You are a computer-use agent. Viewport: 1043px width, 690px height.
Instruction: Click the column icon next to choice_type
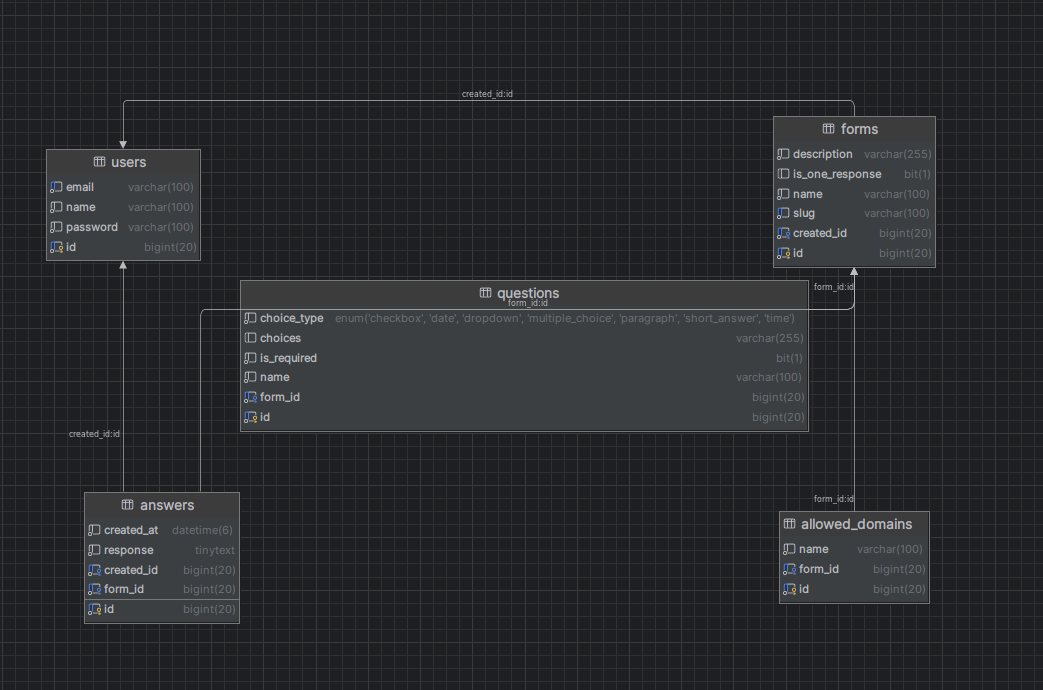(x=250, y=318)
